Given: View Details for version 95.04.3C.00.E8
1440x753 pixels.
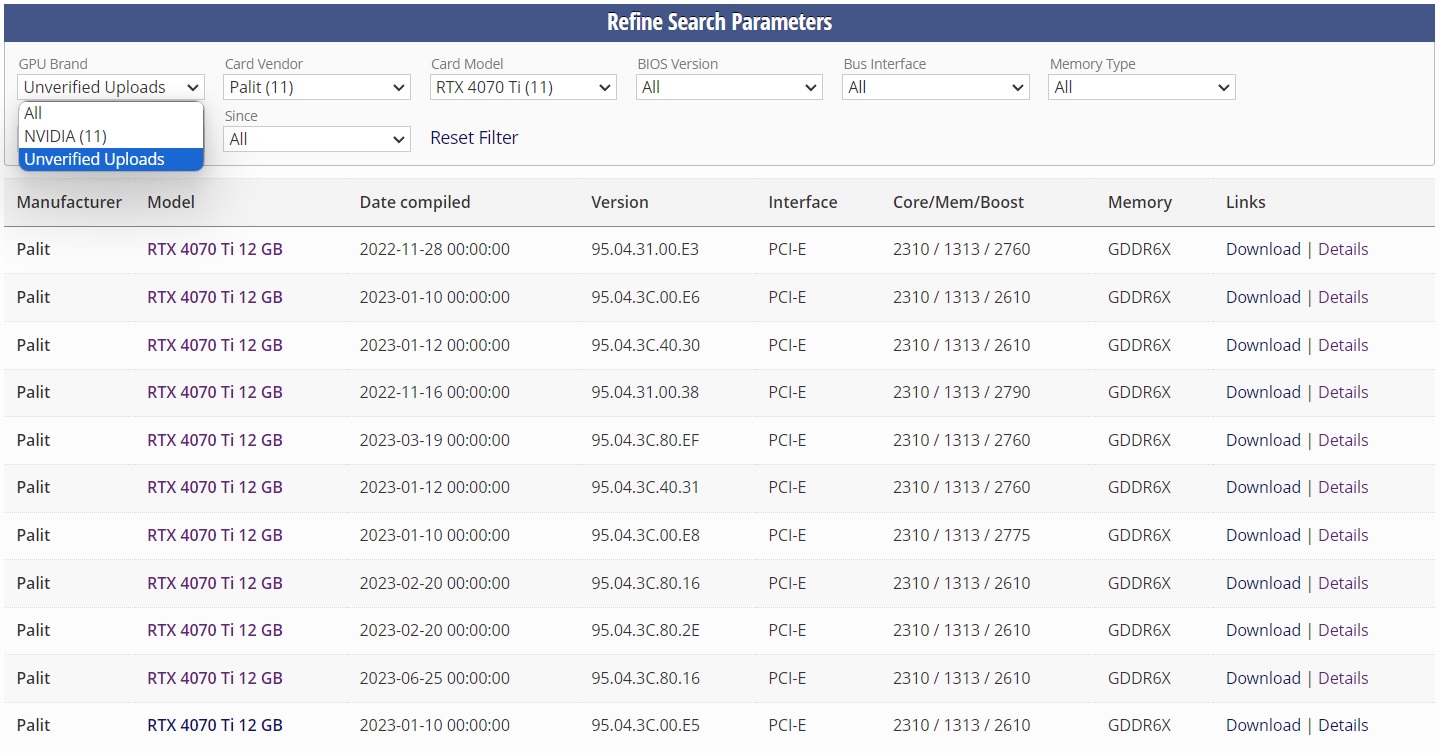Looking at the screenshot, I should click(1343, 535).
